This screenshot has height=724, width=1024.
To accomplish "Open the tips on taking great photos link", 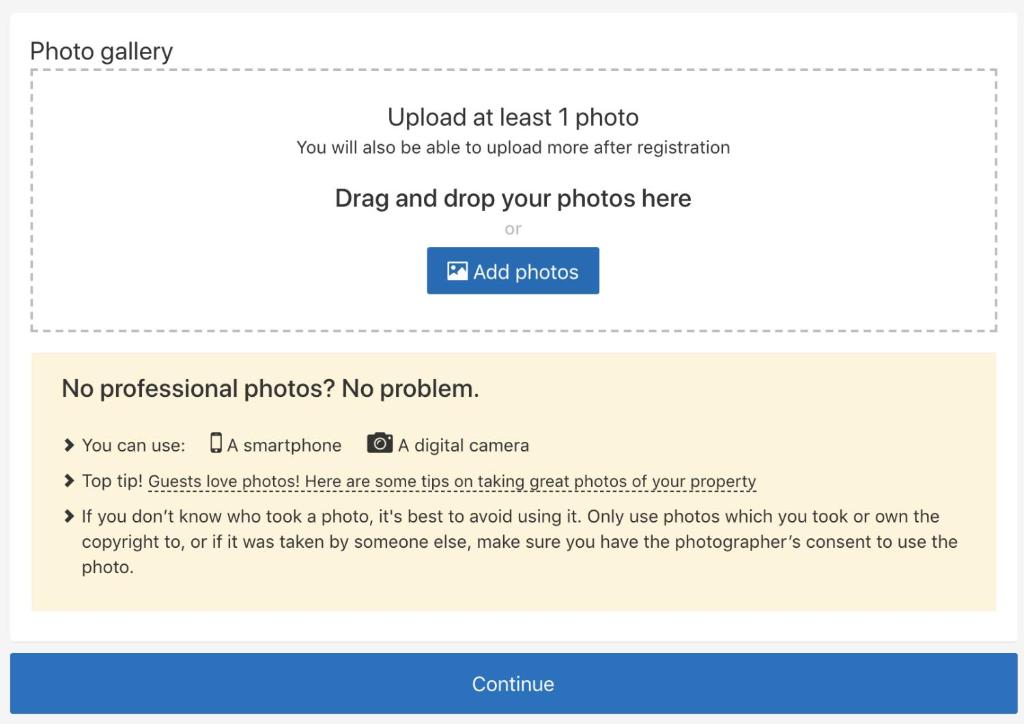I will coord(452,481).
